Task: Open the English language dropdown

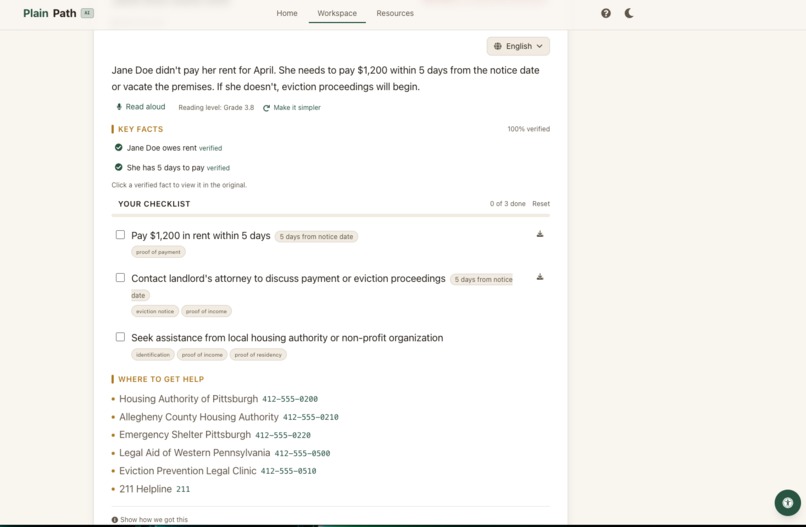Action: [518, 46]
